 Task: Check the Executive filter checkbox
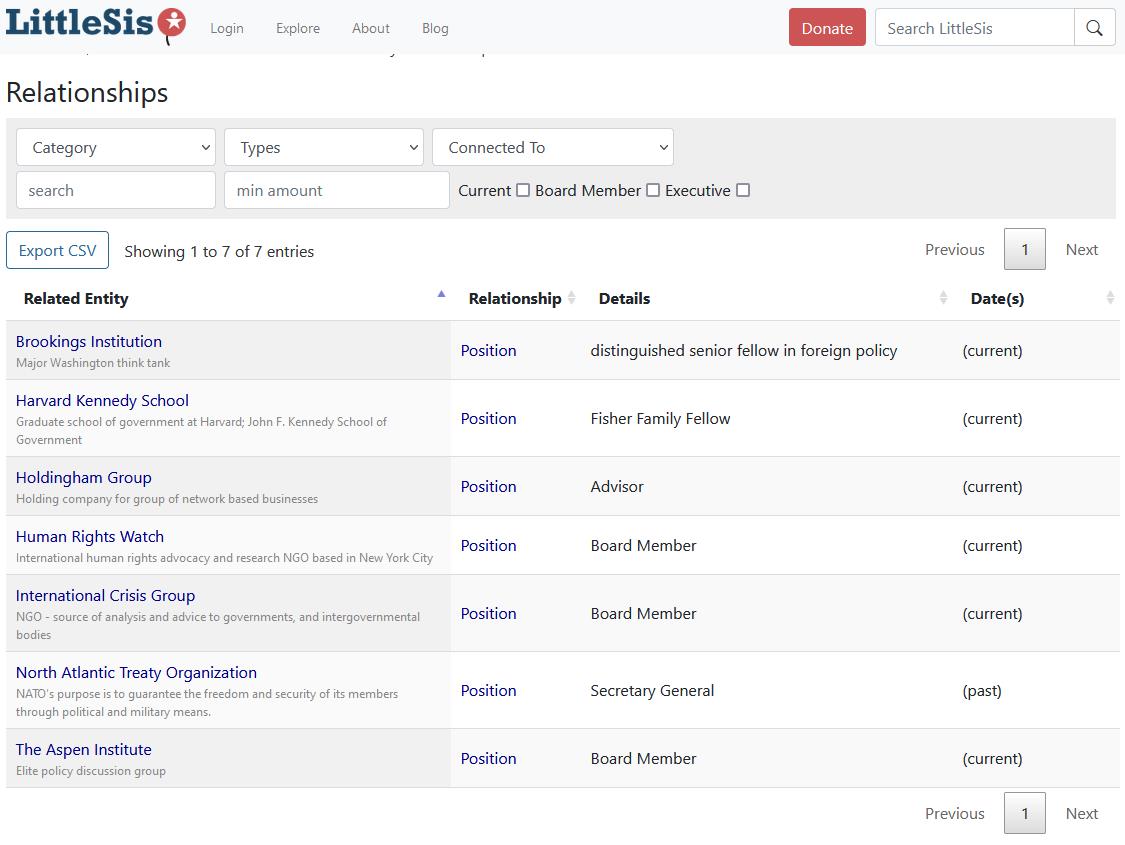tap(743, 190)
